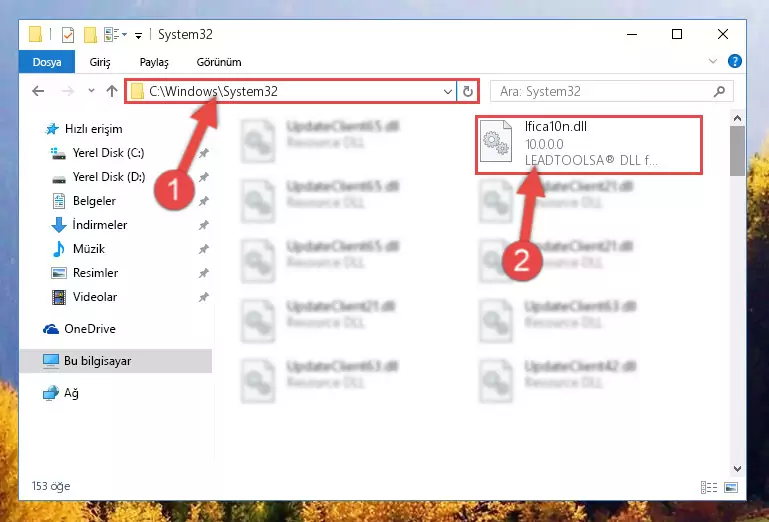The width and height of the screenshot is (769, 522).
Task: Open Resimler folder in sidebar
Action: (95, 273)
